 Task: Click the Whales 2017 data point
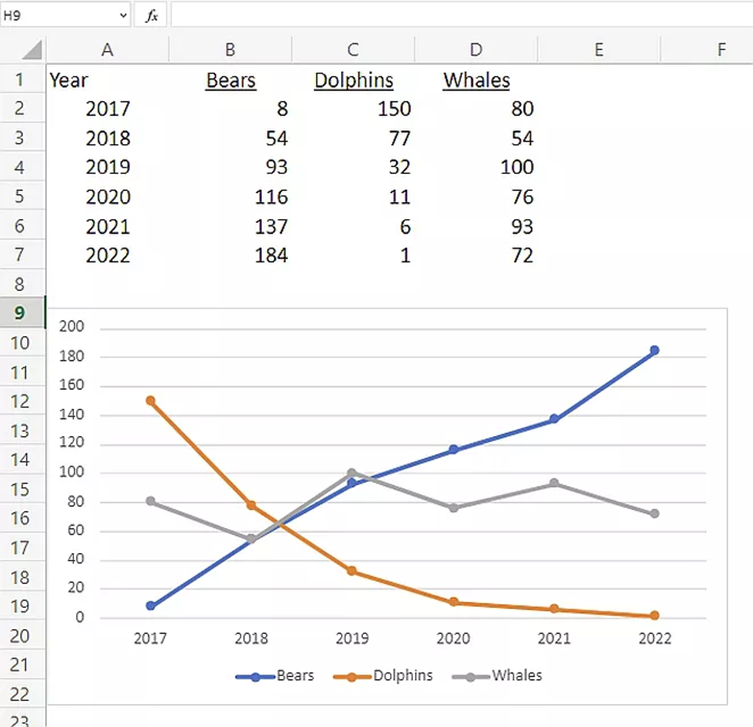point(151,501)
